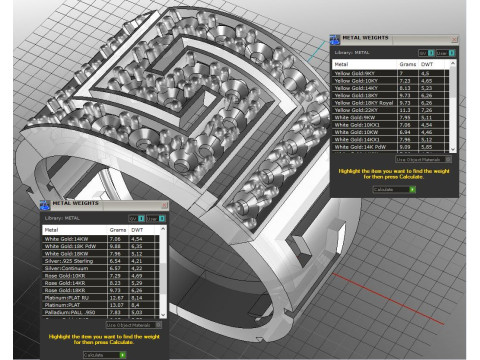Check Use Object Materials in the lower-left panel
Image resolution: width=480 pixels, height=360 pixels.
tap(134, 325)
